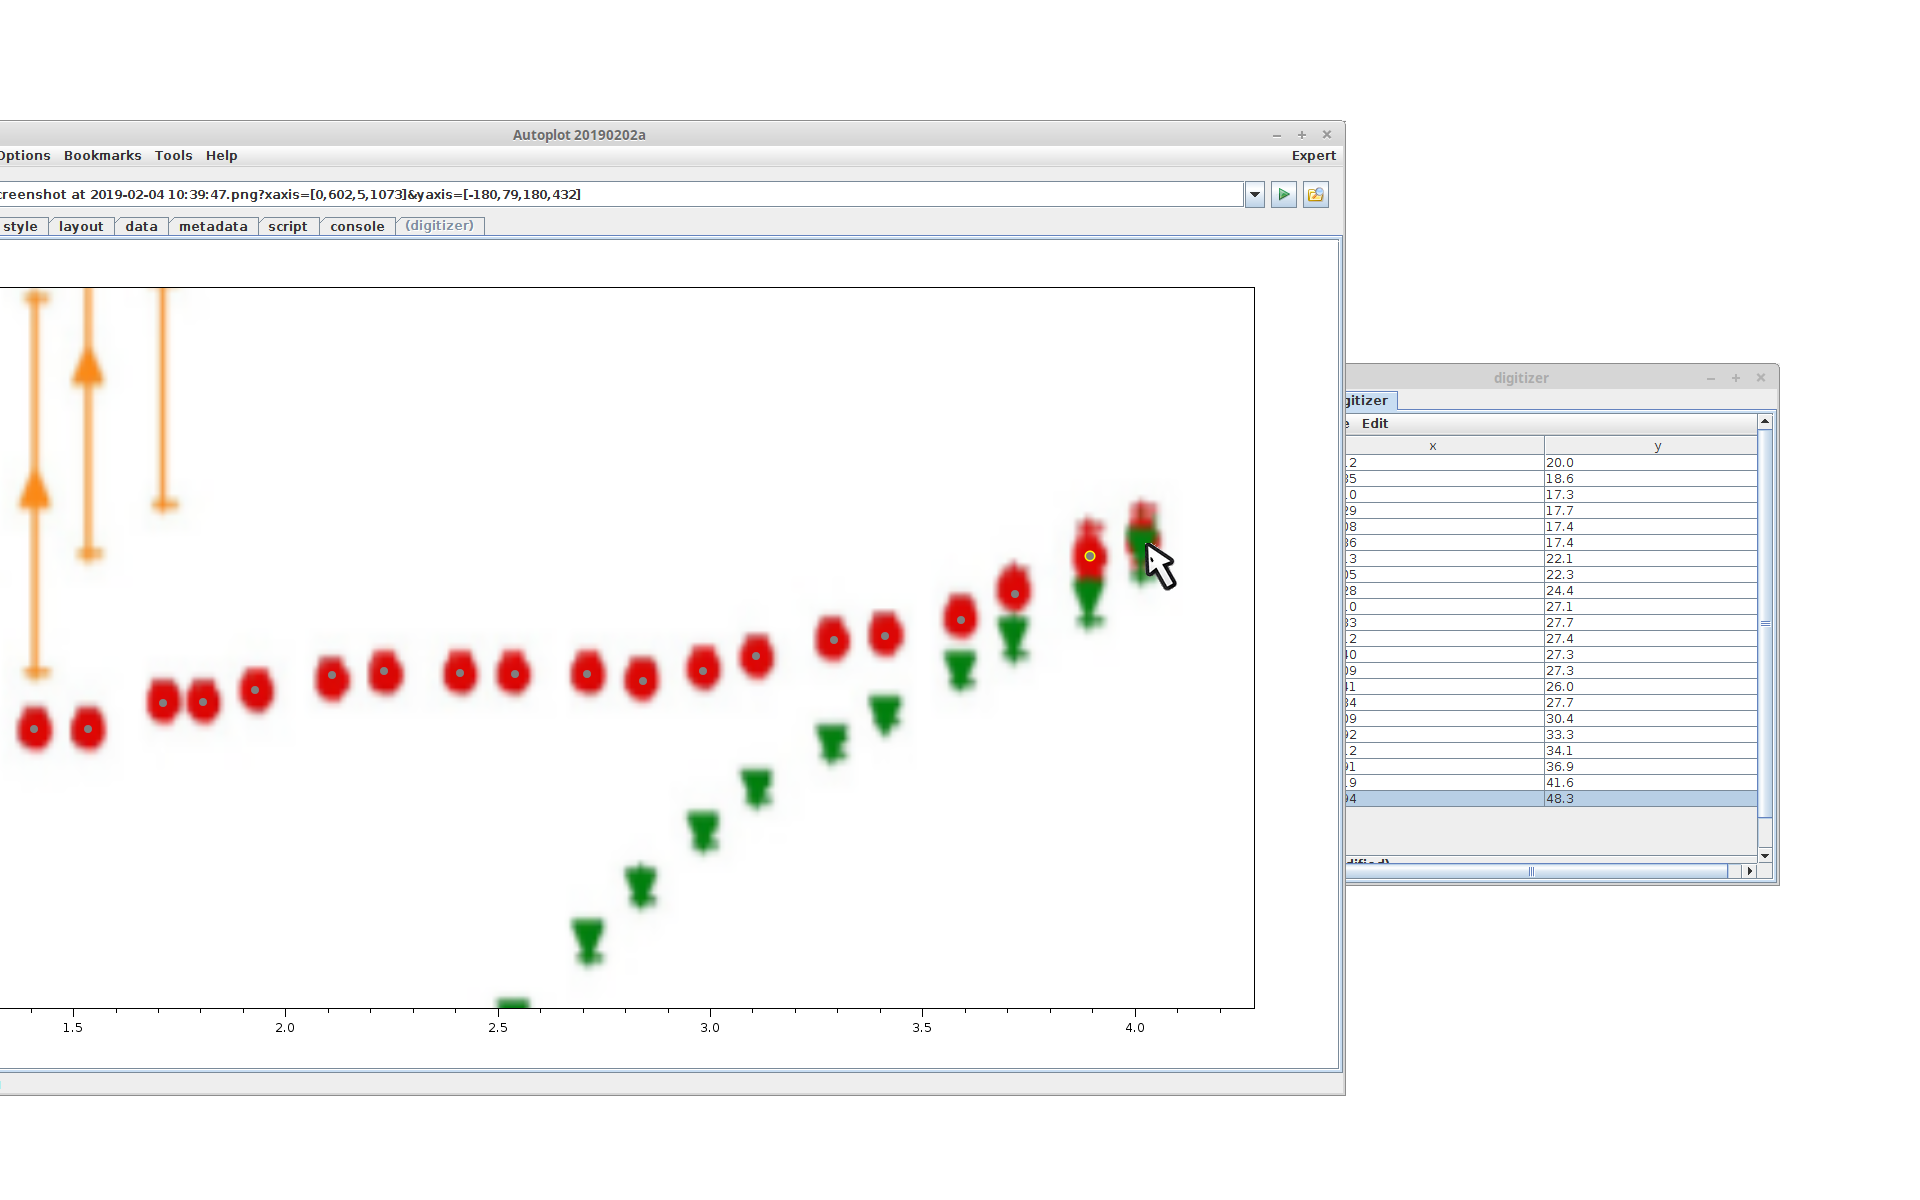Click the digitizer table scroll up arrow
This screenshot has width=1920, height=1200.
(1765, 422)
